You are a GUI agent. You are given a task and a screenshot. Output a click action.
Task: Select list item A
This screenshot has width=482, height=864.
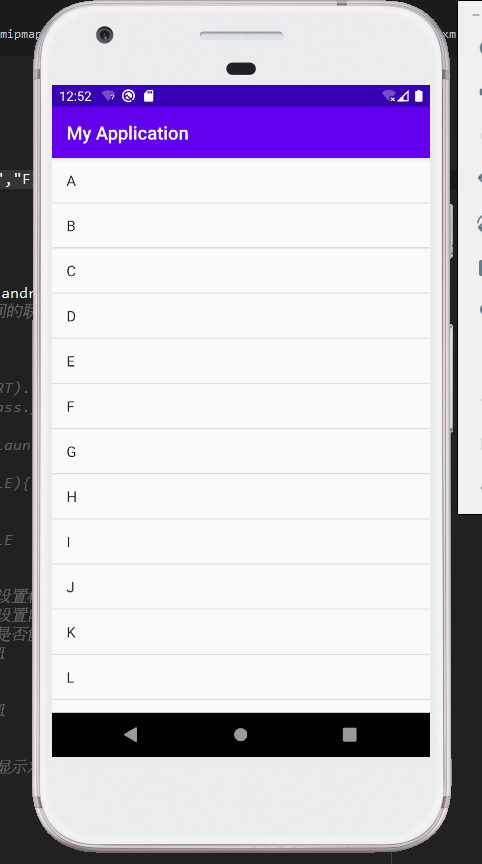[241, 181]
